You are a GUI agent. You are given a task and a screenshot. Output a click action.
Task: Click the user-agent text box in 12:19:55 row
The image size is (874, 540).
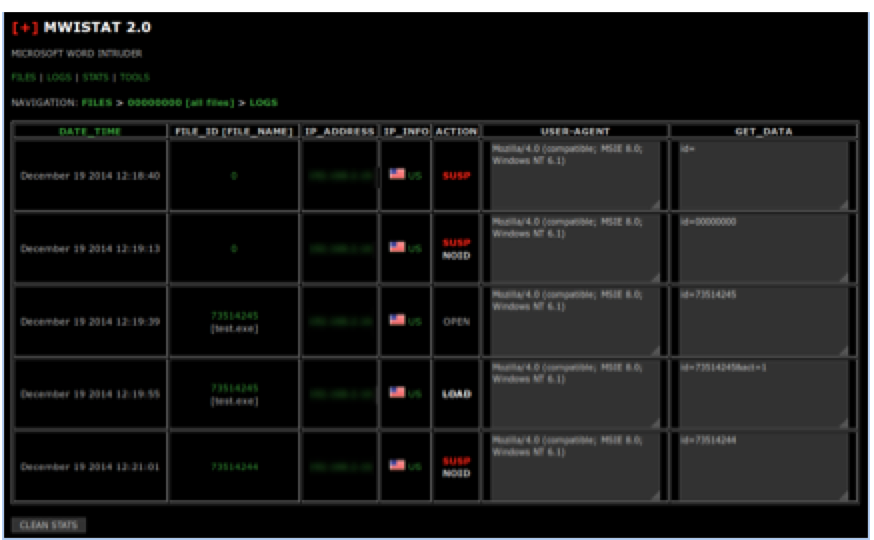point(575,394)
